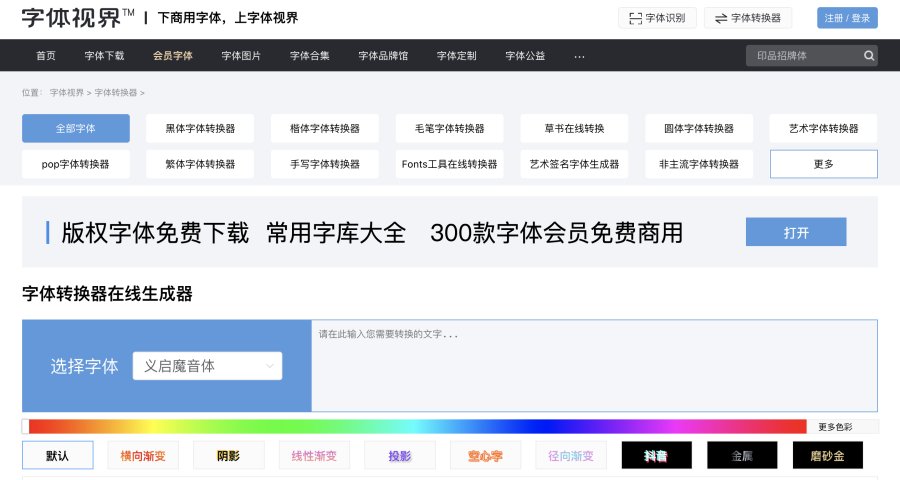
Task: Select the 抖音 text effect style
Action: (x=656, y=456)
